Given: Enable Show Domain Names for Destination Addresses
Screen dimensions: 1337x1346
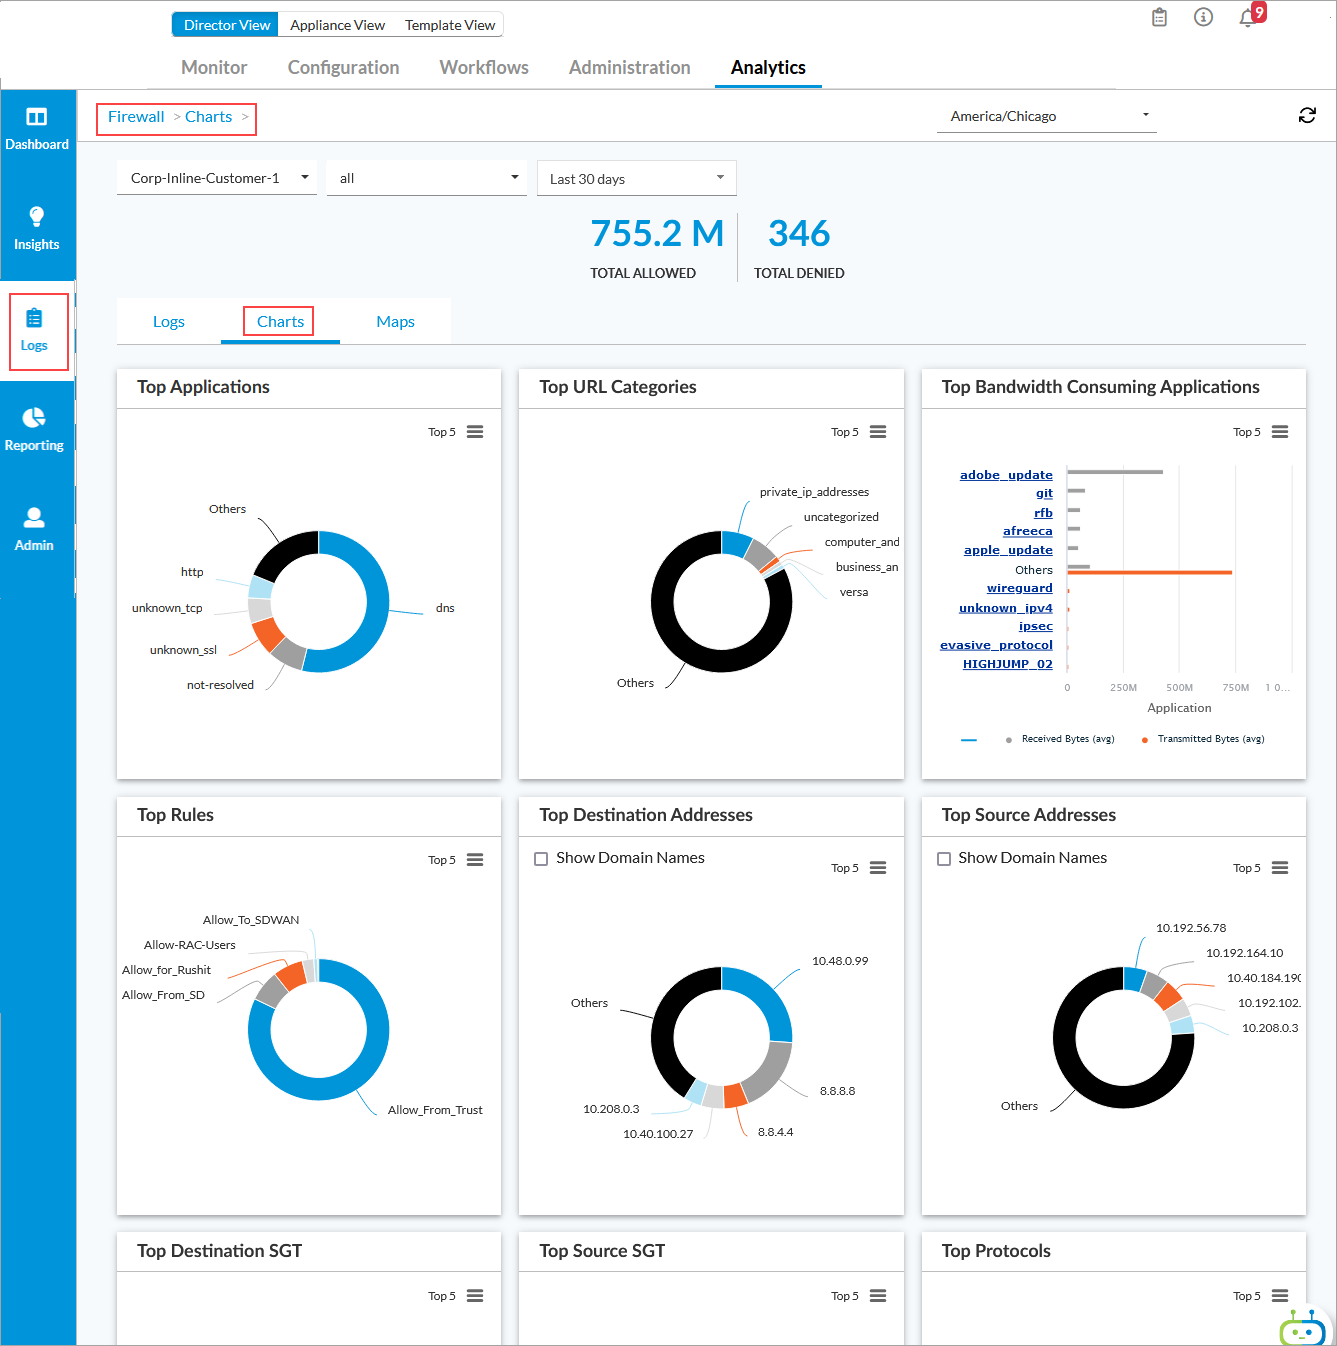Looking at the screenshot, I should (541, 859).
